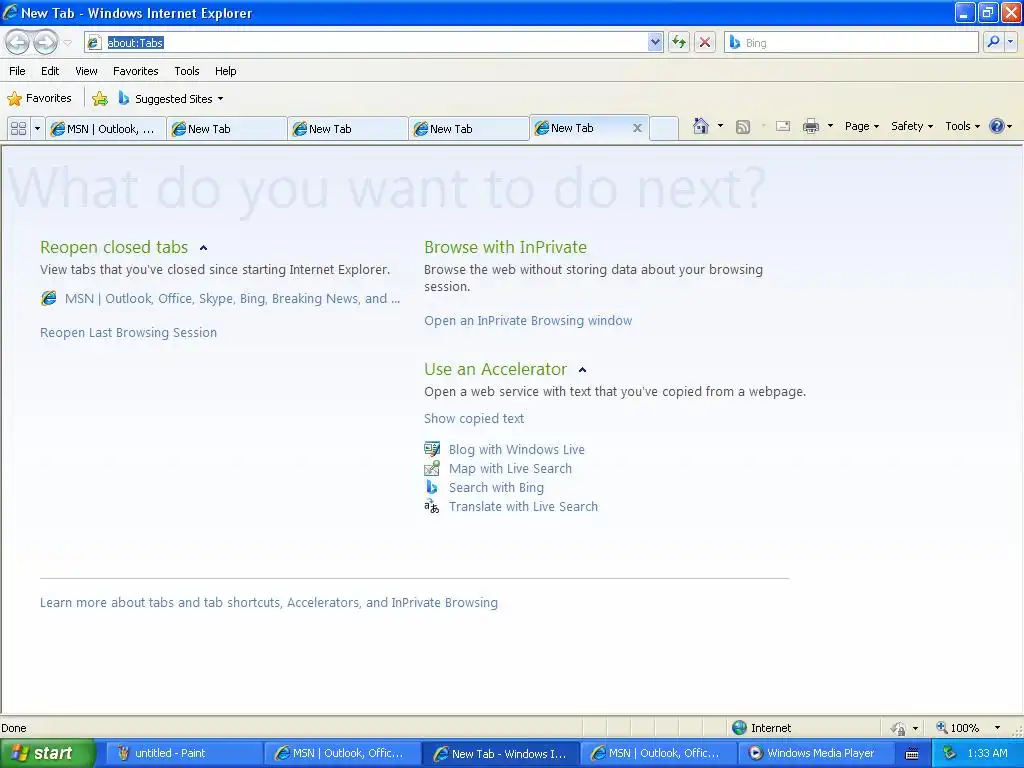
Task: Click the Print icon
Action: (x=810, y=126)
